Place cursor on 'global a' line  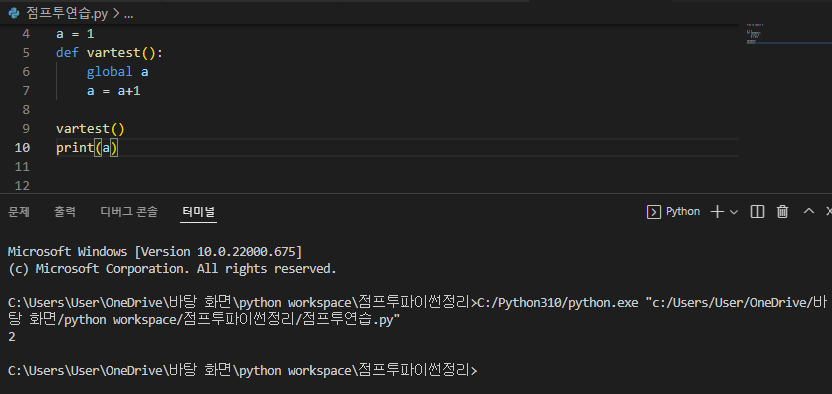pos(117,72)
